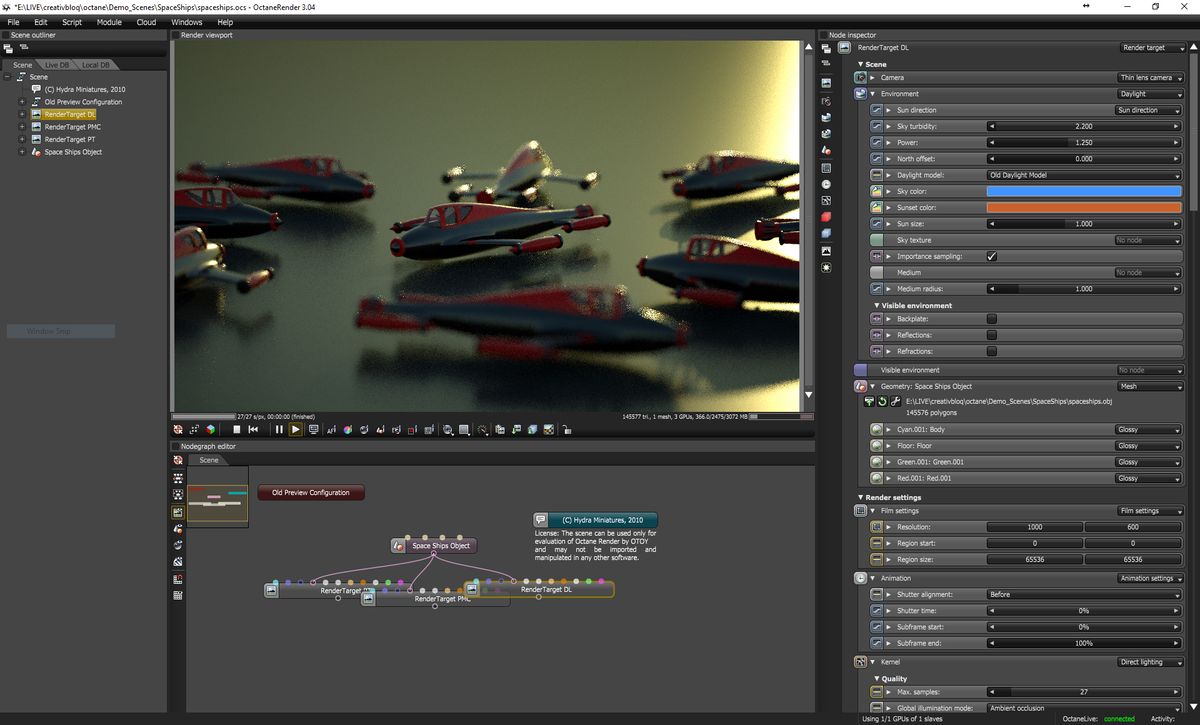Resume rendering with the play icon

click(x=295, y=429)
